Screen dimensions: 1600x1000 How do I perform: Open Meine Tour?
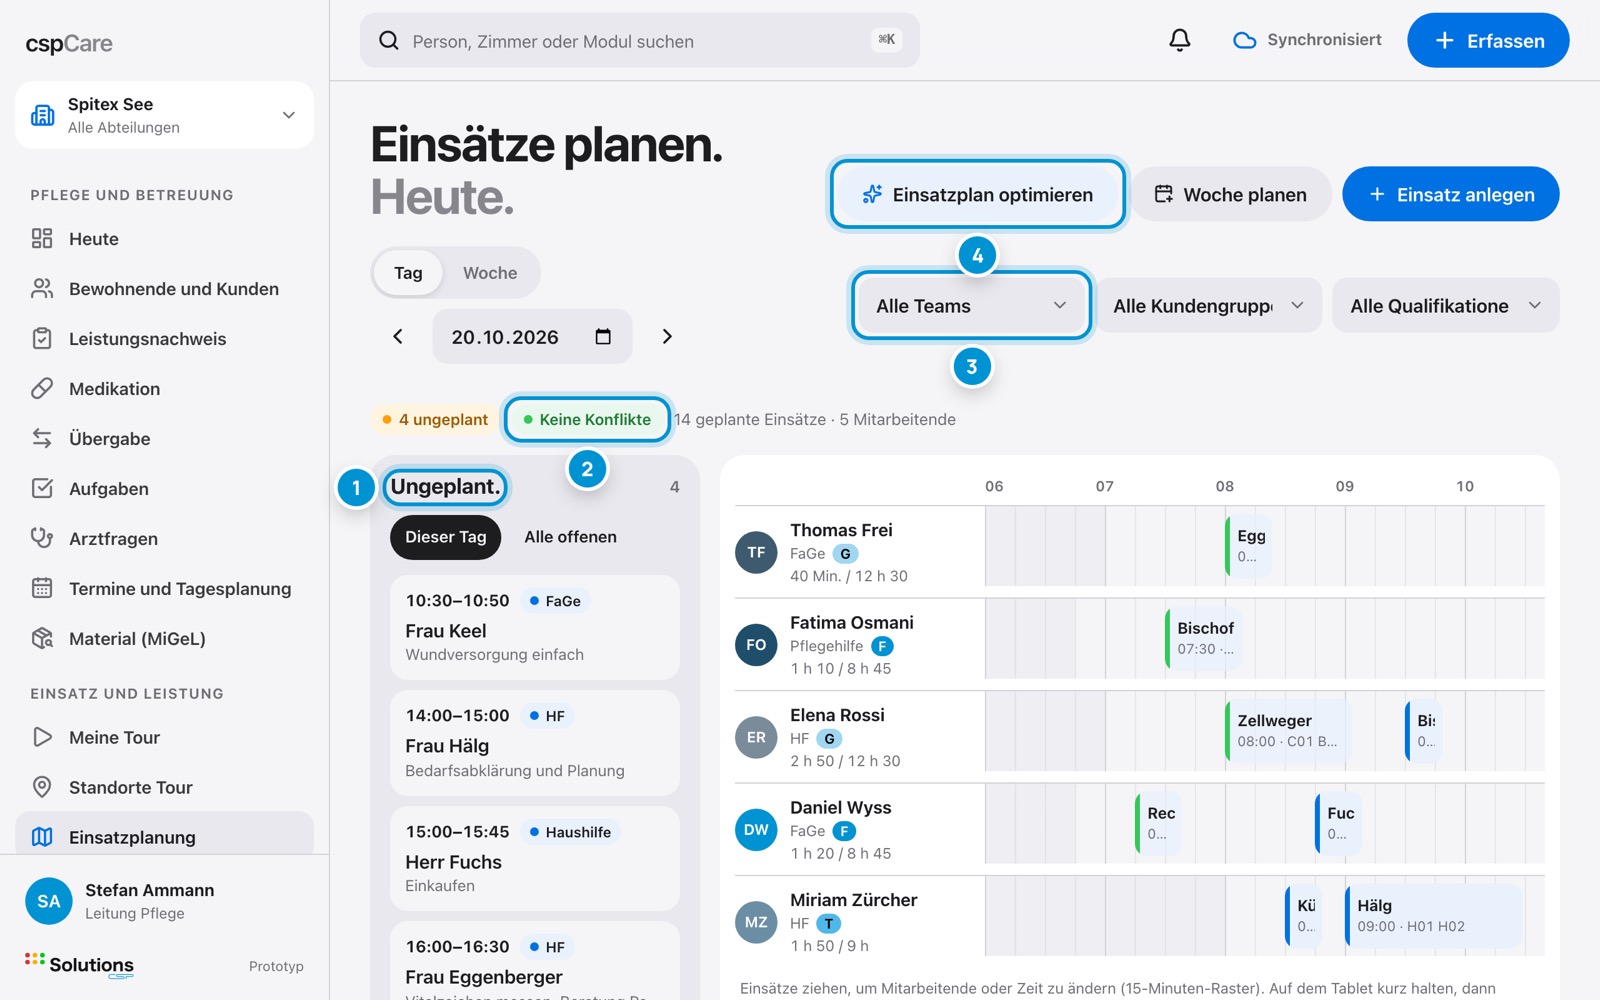point(165,738)
